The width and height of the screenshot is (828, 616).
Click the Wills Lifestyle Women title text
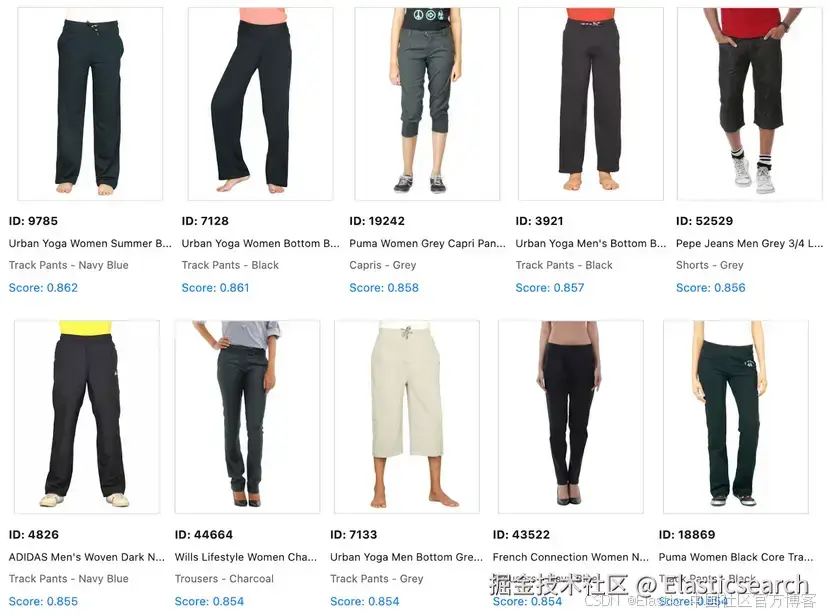tap(246, 557)
